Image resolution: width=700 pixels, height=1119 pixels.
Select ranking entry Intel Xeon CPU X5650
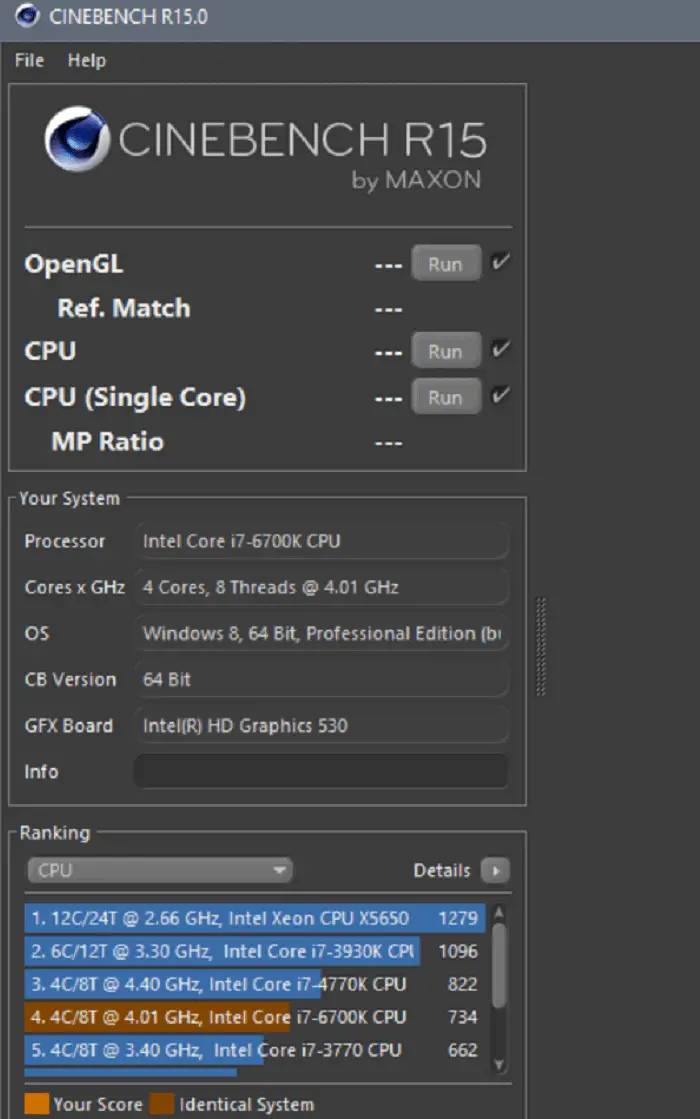255,918
